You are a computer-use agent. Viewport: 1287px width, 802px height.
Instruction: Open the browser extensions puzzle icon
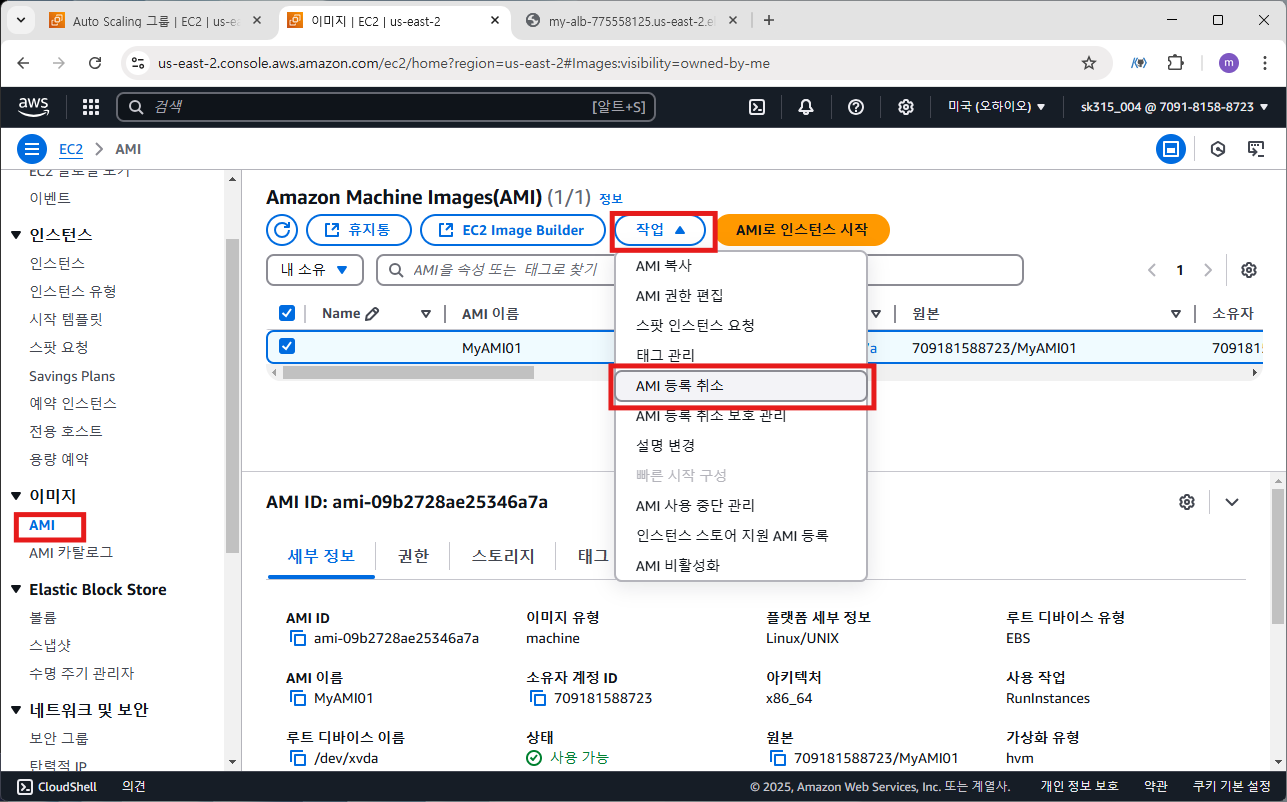click(x=1176, y=63)
